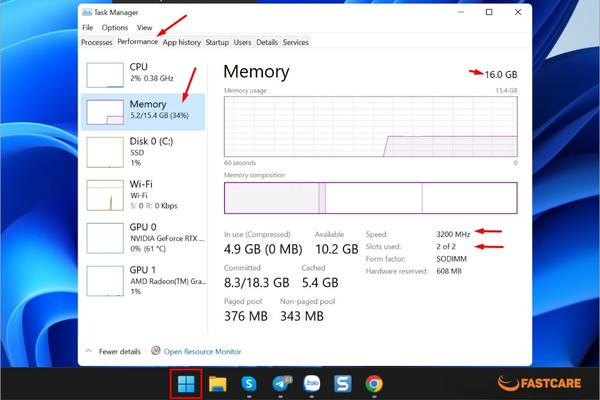Close the Task Manager window
Image resolution: width=600 pixels, height=400 pixels.
click(518, 12)
